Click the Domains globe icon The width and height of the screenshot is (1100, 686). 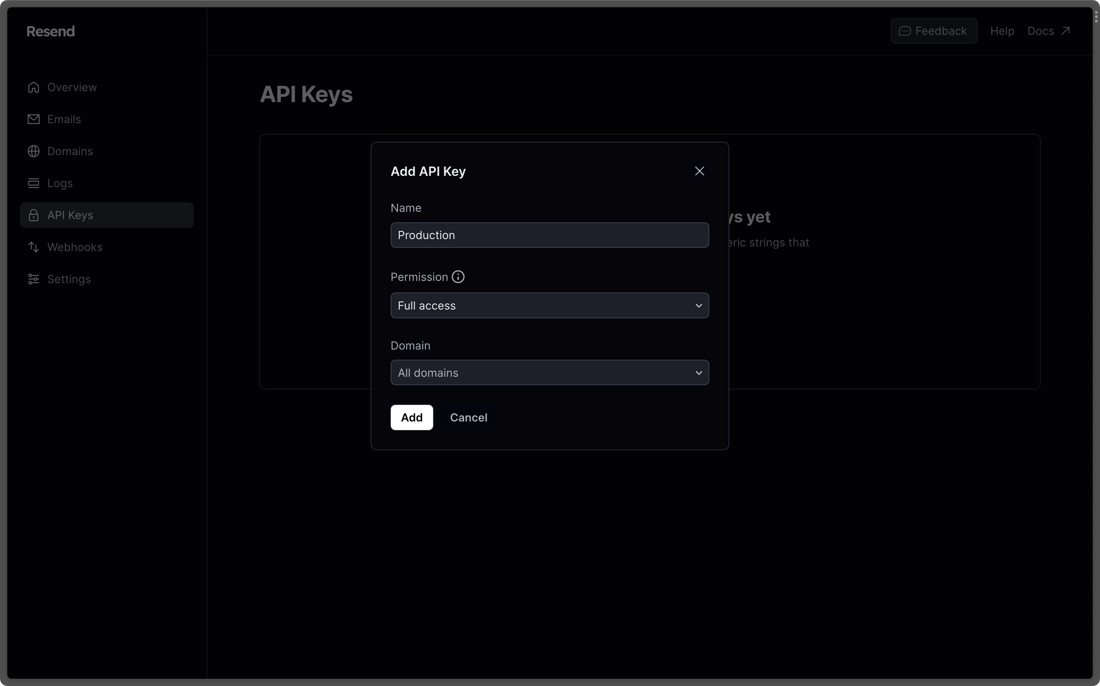(x=33, y=151)
